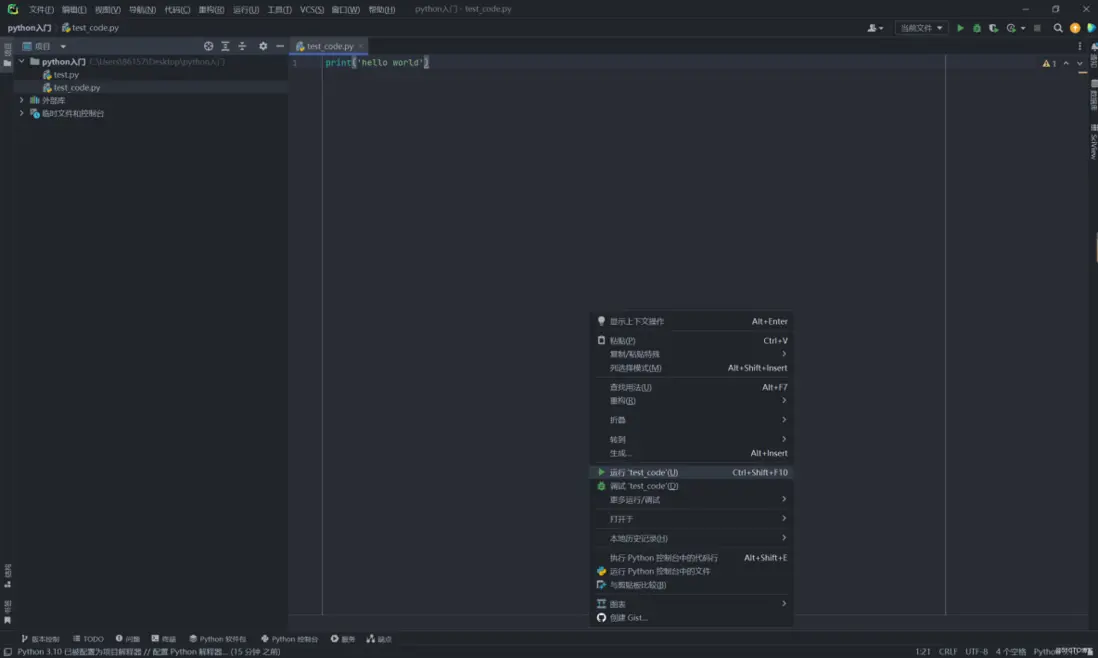The height and width of the screenshot is (658, 1098).
Task: Click the Debug bug icon in the toolbar
Action: click(977, 28)
